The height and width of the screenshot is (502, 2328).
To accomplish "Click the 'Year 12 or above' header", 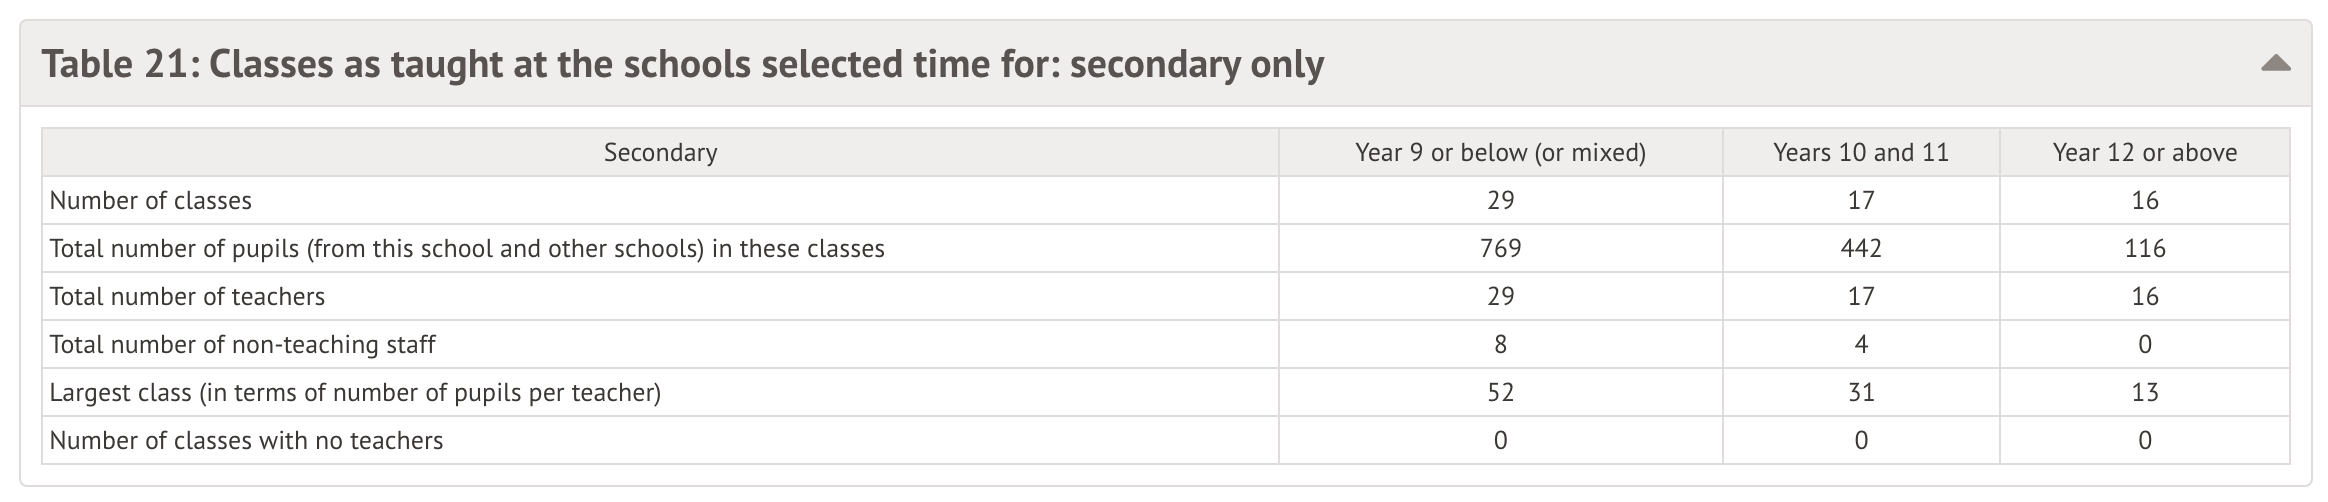I will coord(2144,153).
